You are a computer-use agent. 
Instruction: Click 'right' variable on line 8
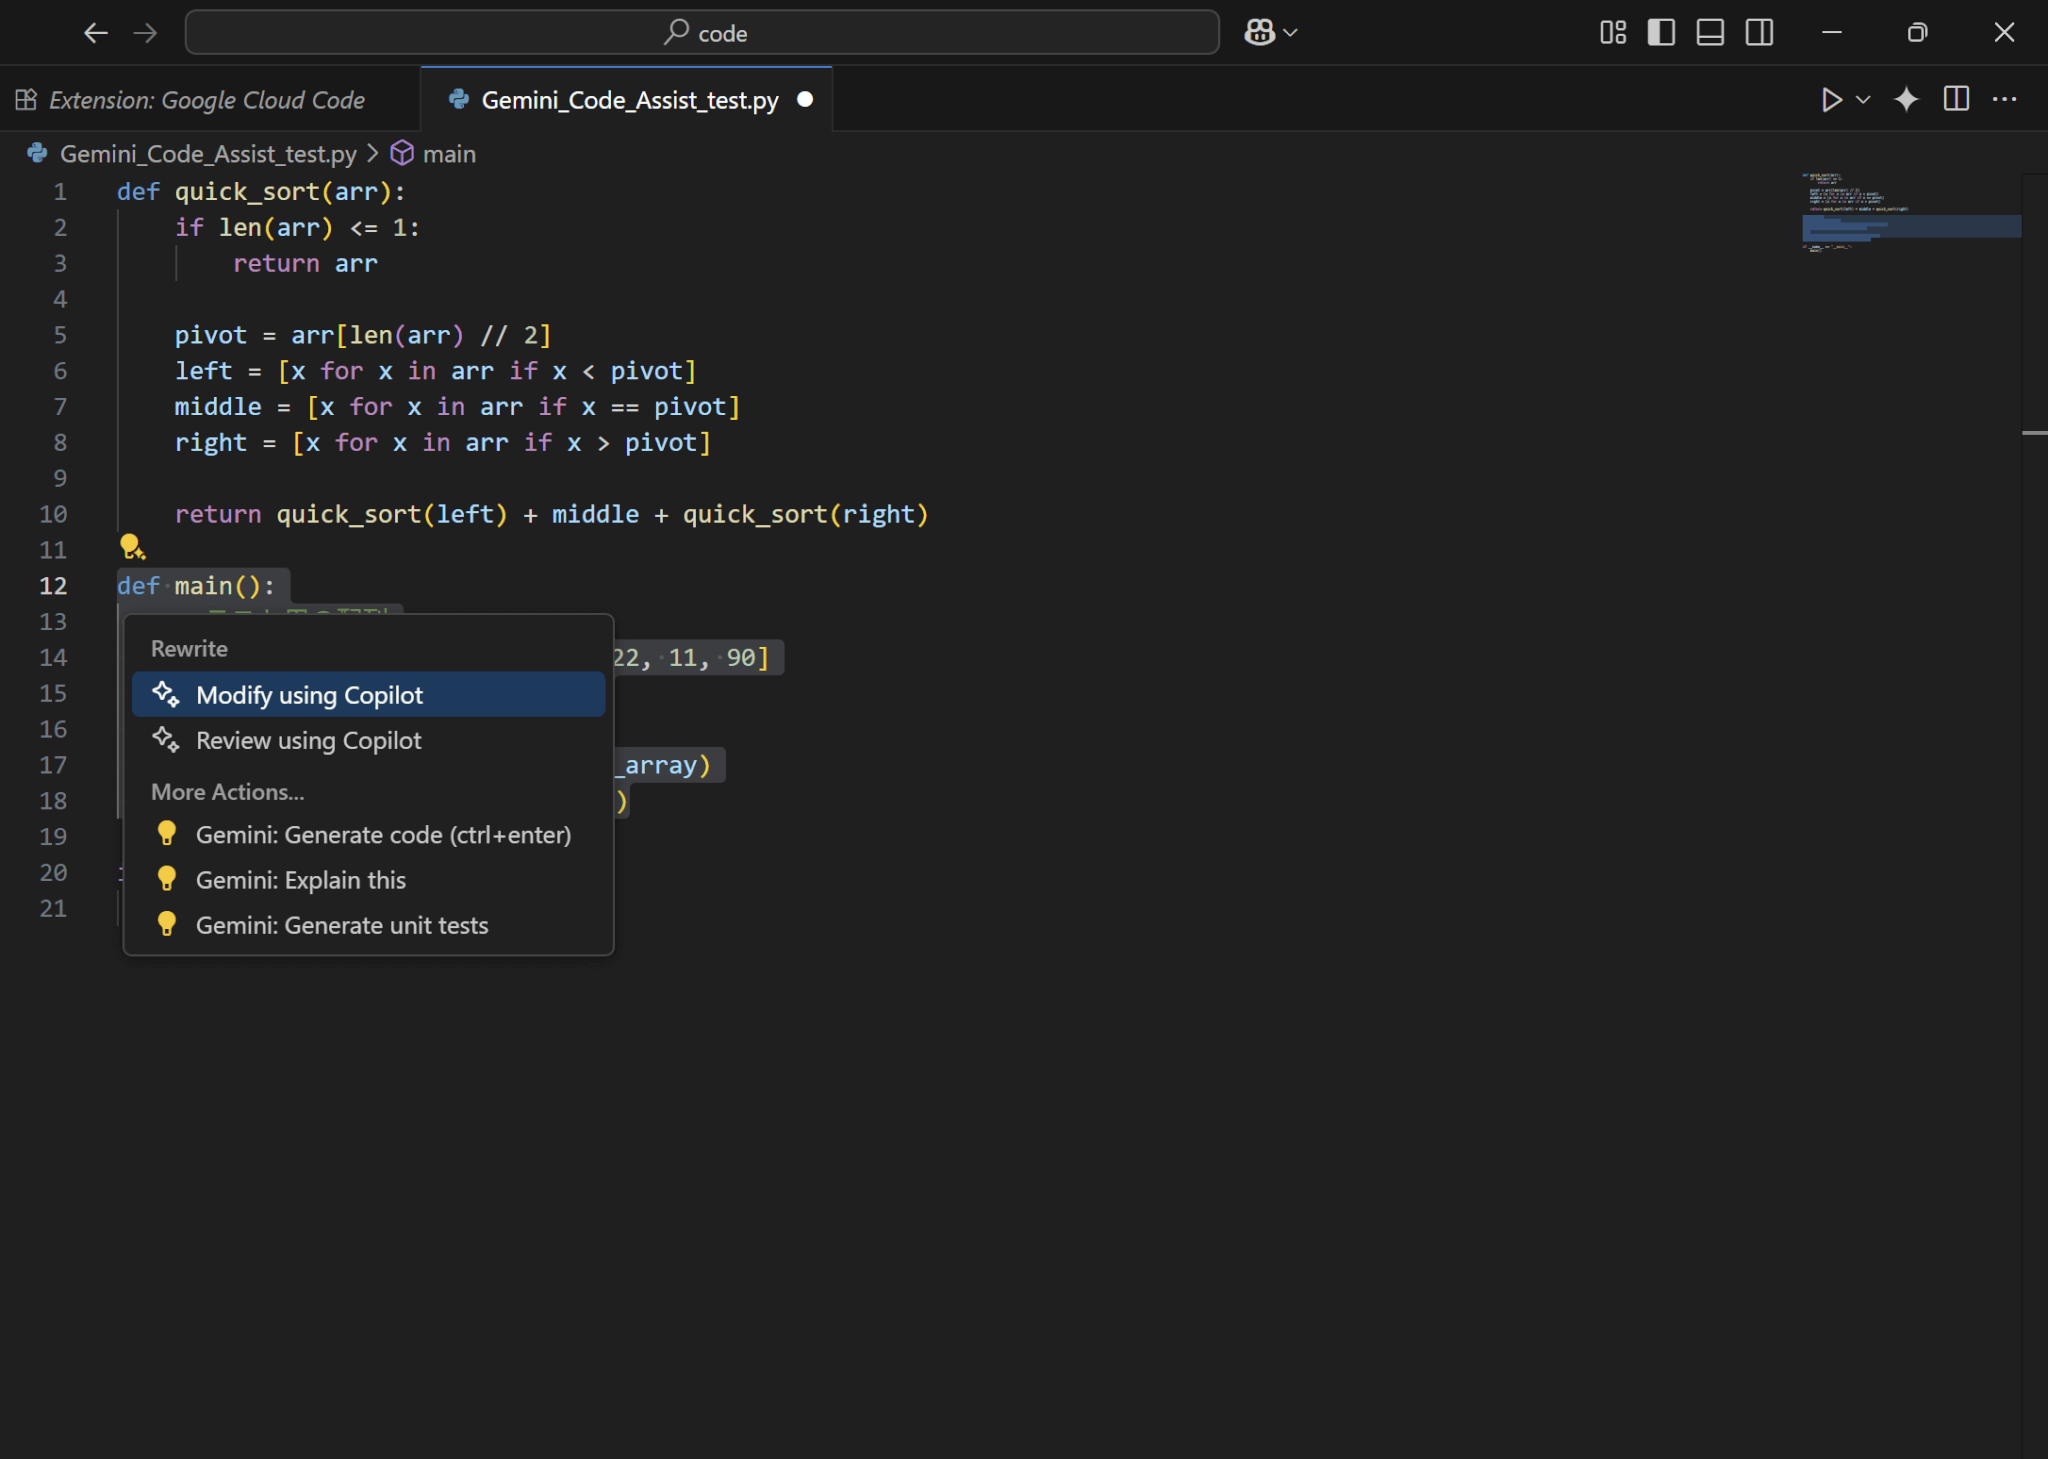point(211,443)
